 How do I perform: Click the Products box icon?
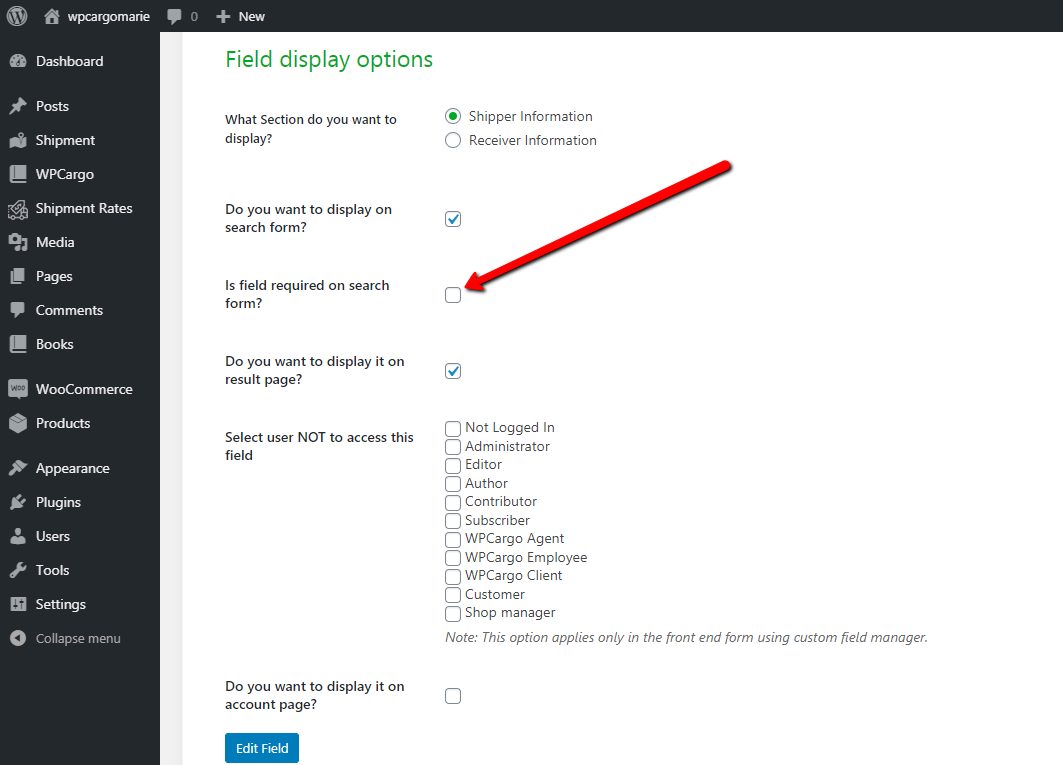point(18,423)
